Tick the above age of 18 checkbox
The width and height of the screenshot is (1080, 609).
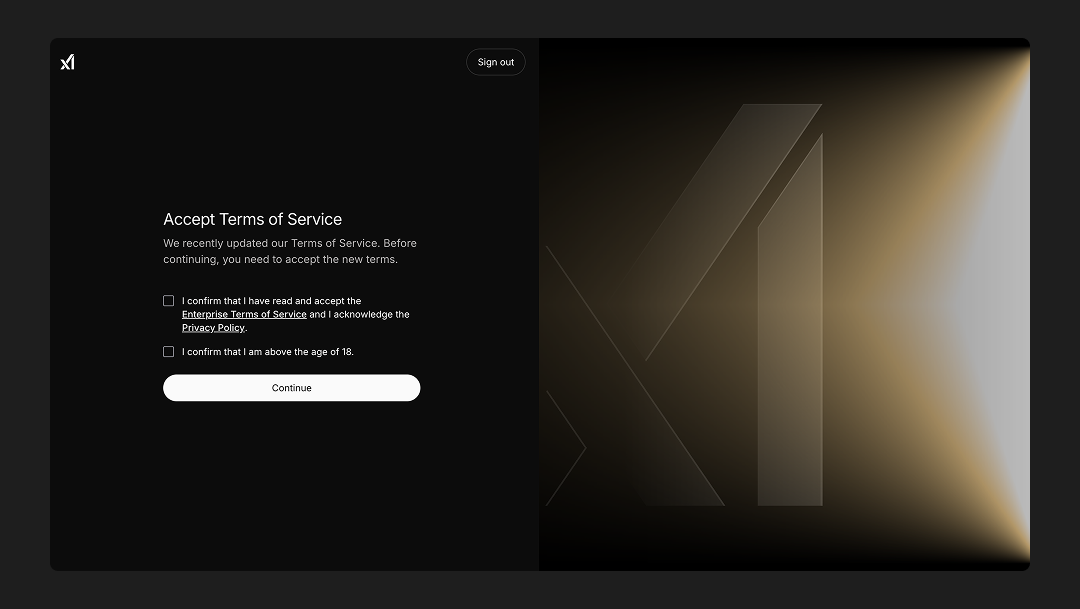tap(169, 351)
